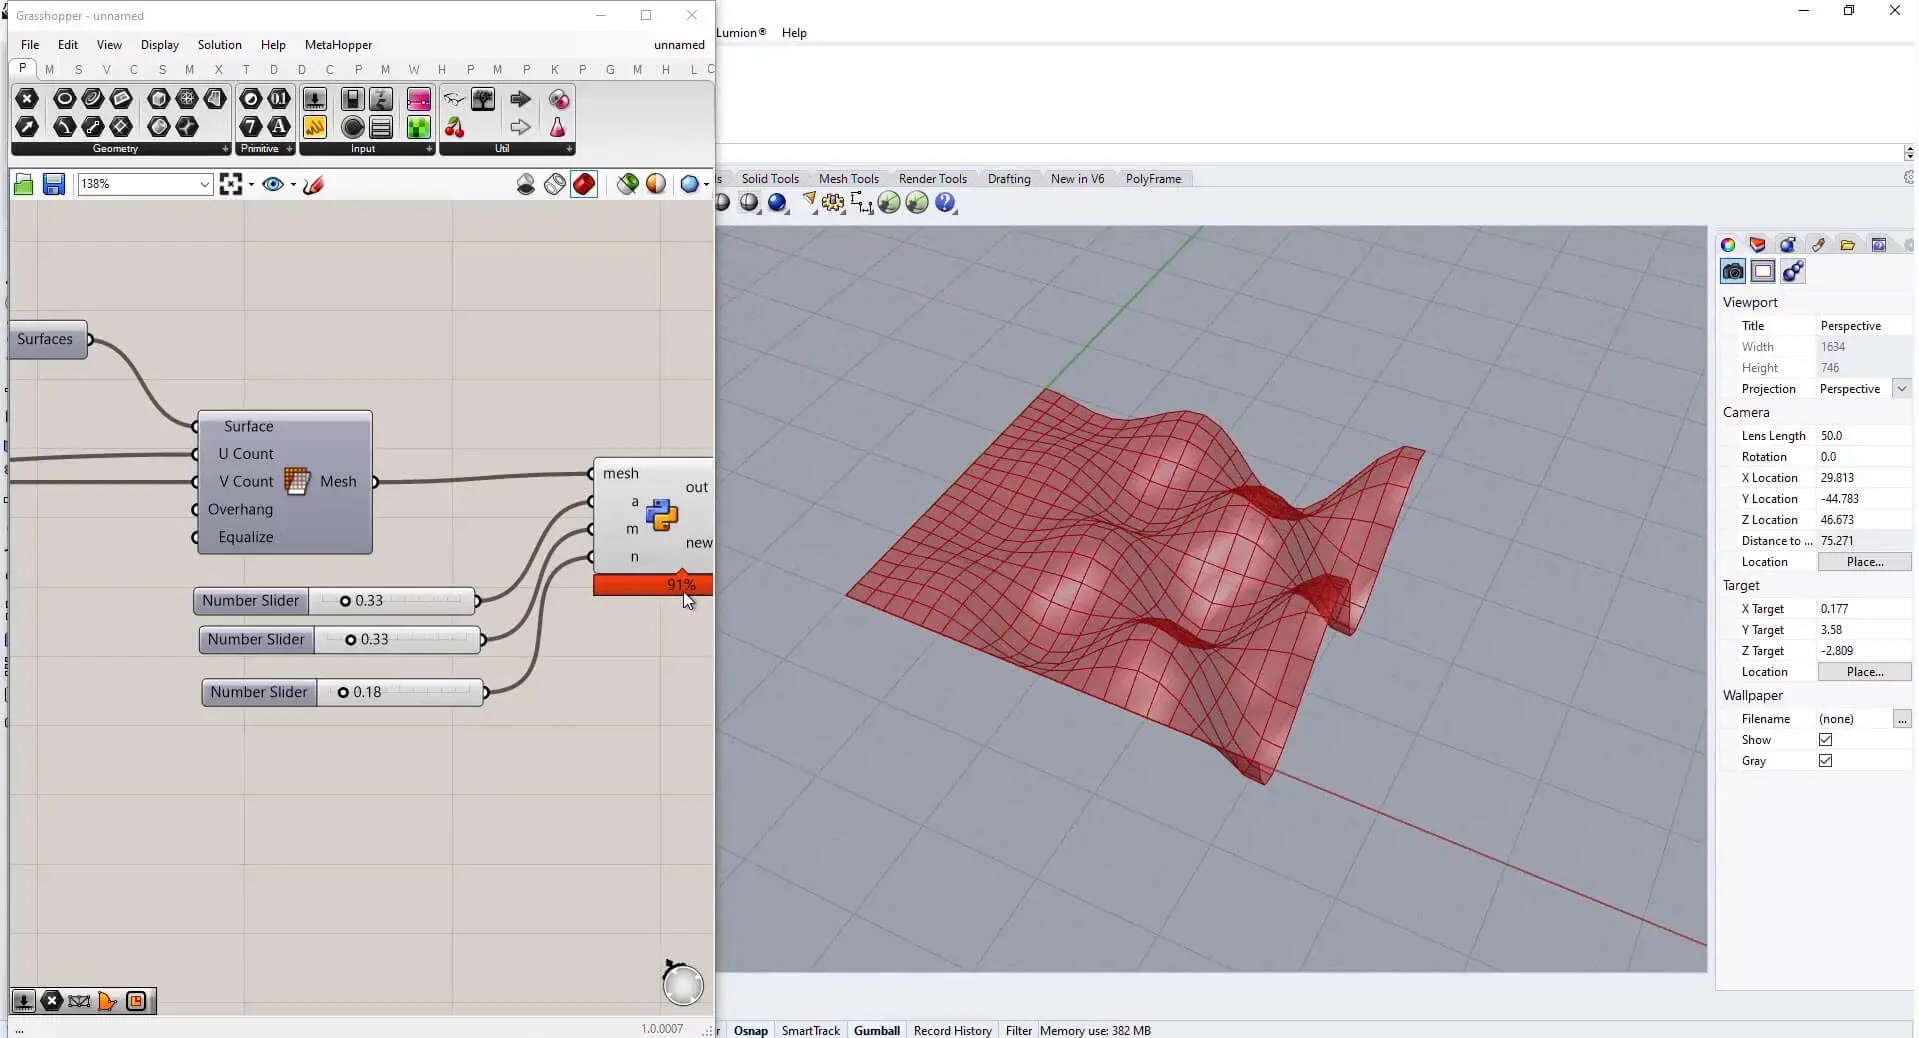
Task: Toggle Osnap in the status bar
Action: (750, 1030)
